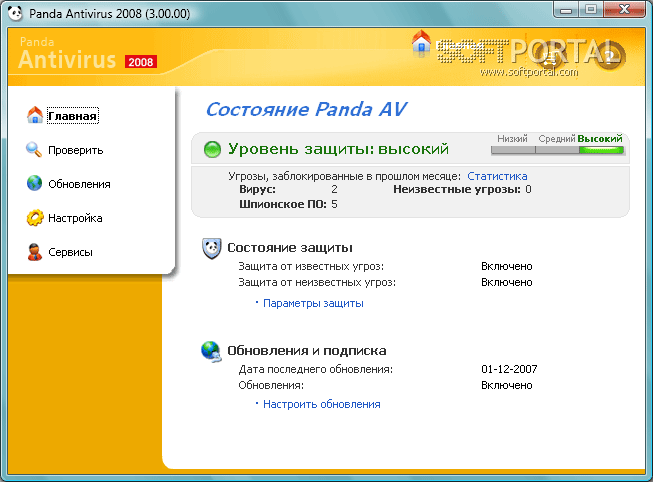Close the Panda Antivirus window

click(x=624, y=10)
